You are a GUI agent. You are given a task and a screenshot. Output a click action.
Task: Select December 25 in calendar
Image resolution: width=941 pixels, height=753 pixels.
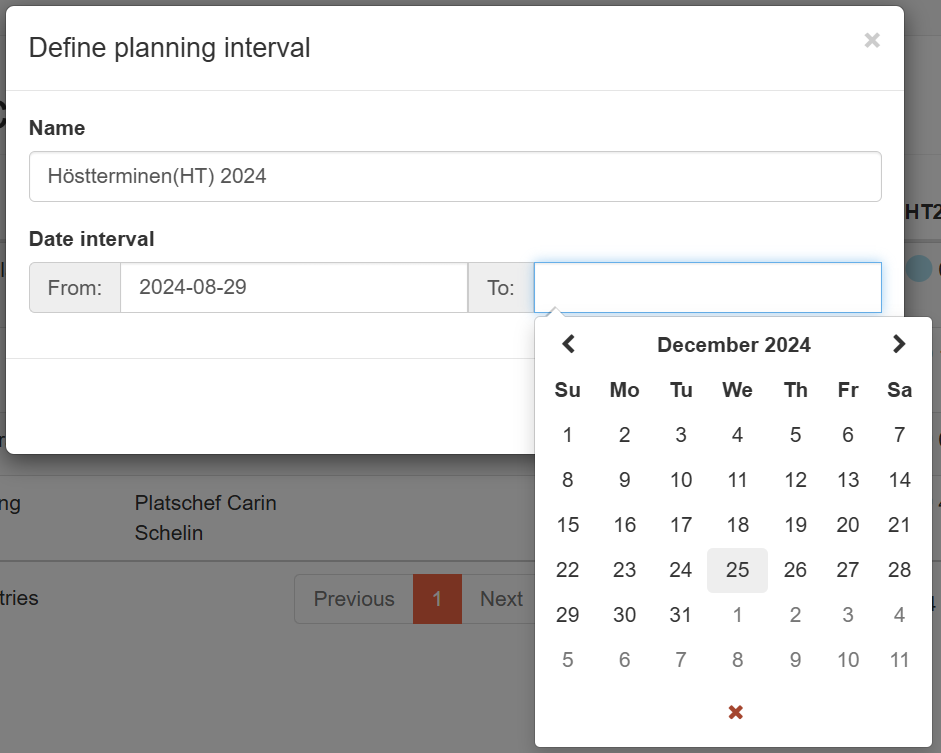[x=737, y=570]
